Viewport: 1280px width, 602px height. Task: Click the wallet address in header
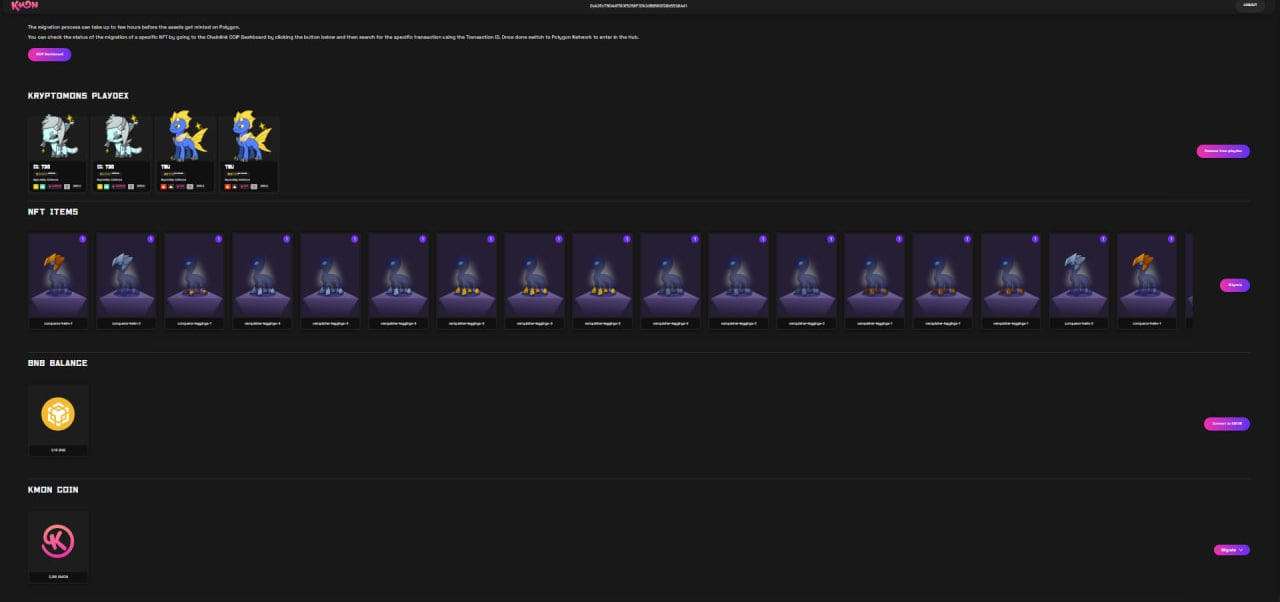639,6
